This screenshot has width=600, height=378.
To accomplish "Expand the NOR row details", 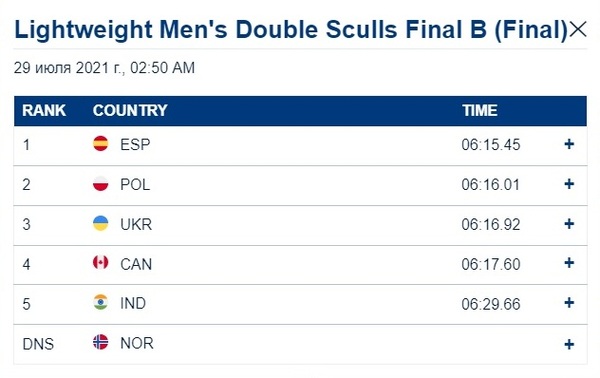I will coord(569,344).
